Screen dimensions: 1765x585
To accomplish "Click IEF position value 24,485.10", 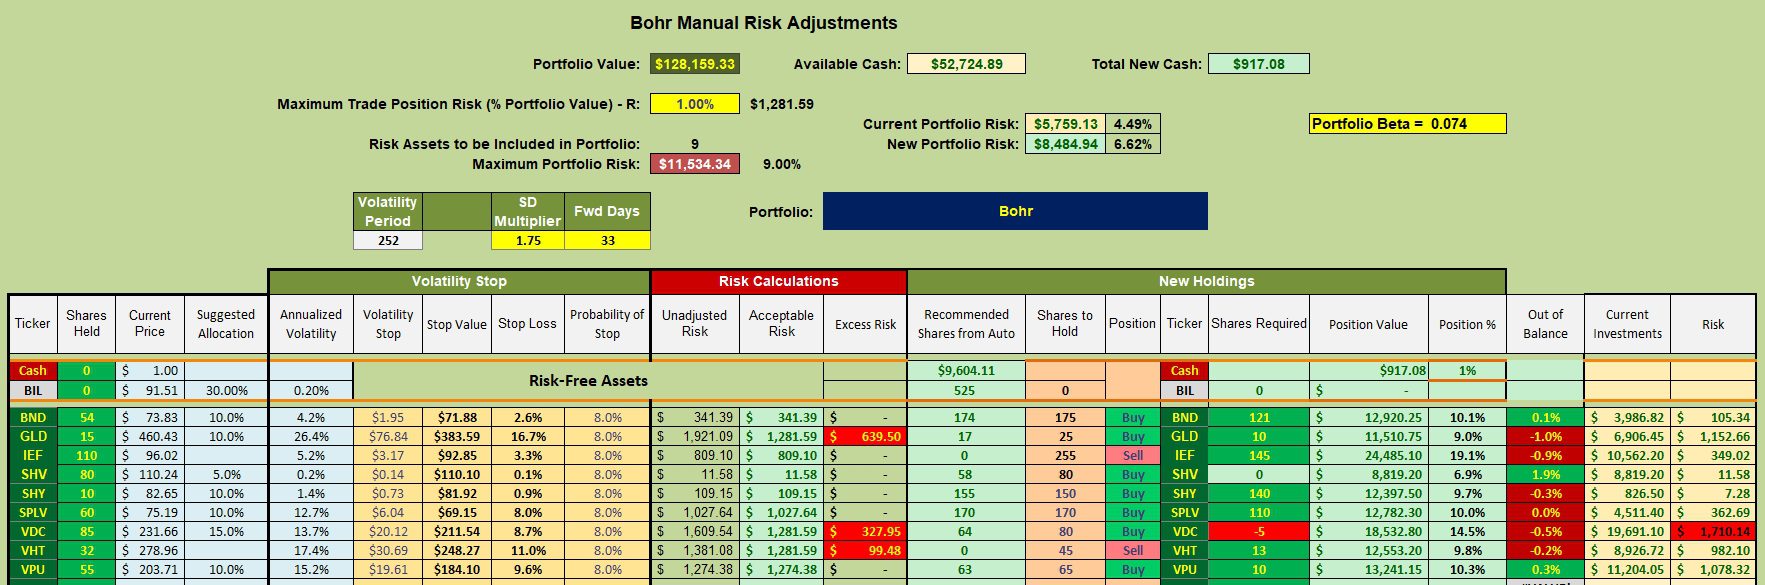I will click(x=1368, y=455).
